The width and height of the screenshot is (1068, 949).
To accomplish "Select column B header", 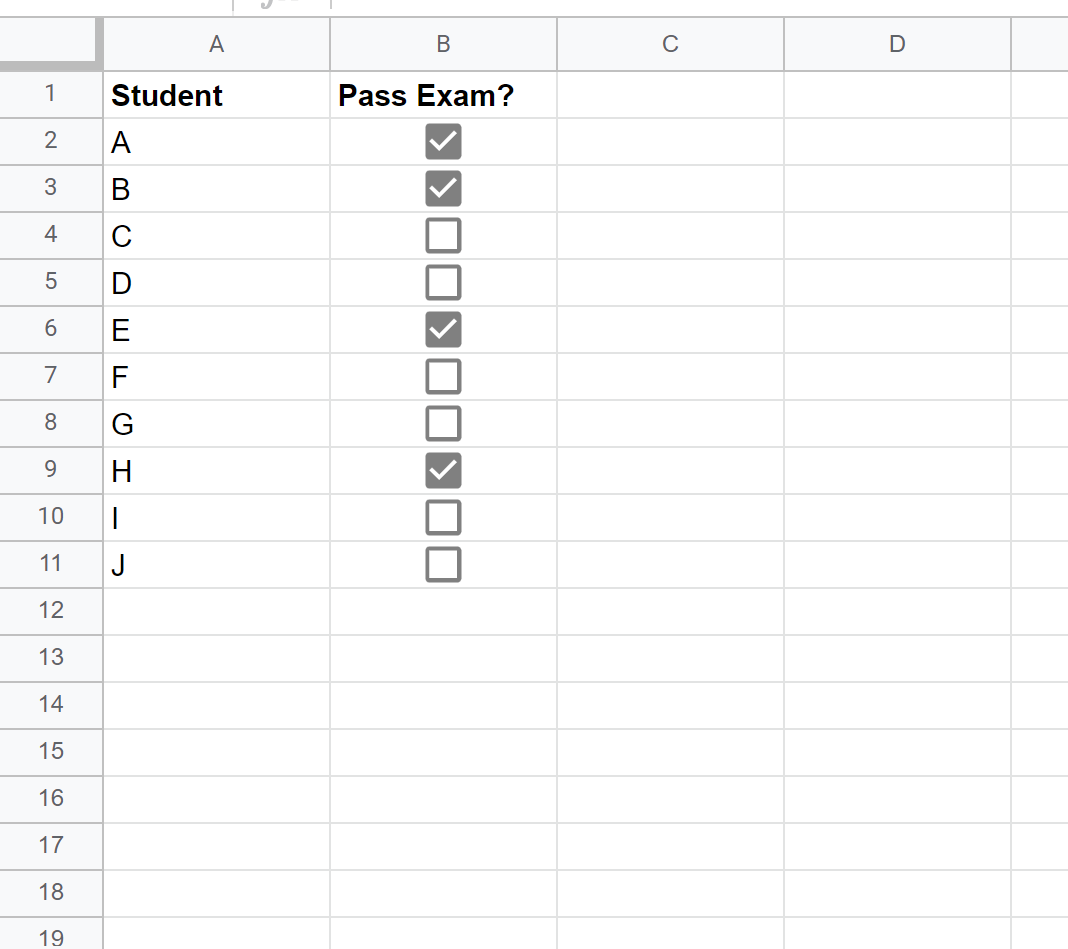I will pos(443,44).
